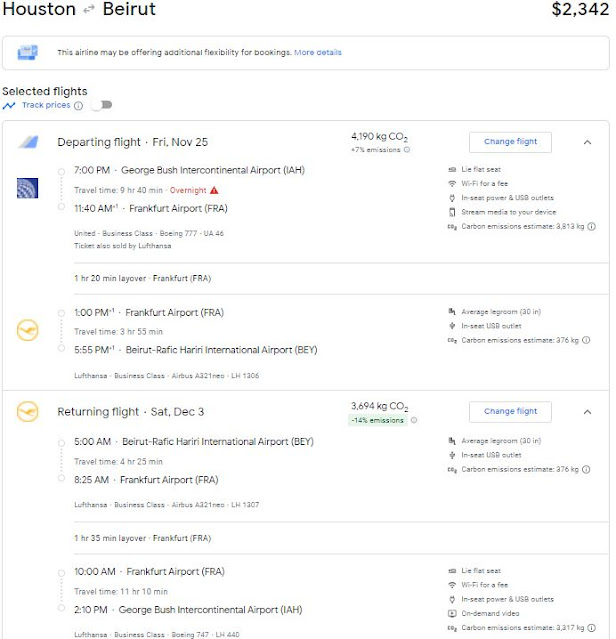Image resolution: width=616 pixels, height=639 pixels.
Task: Toggle the Track prices switch
Action: [x=101, y=105]
